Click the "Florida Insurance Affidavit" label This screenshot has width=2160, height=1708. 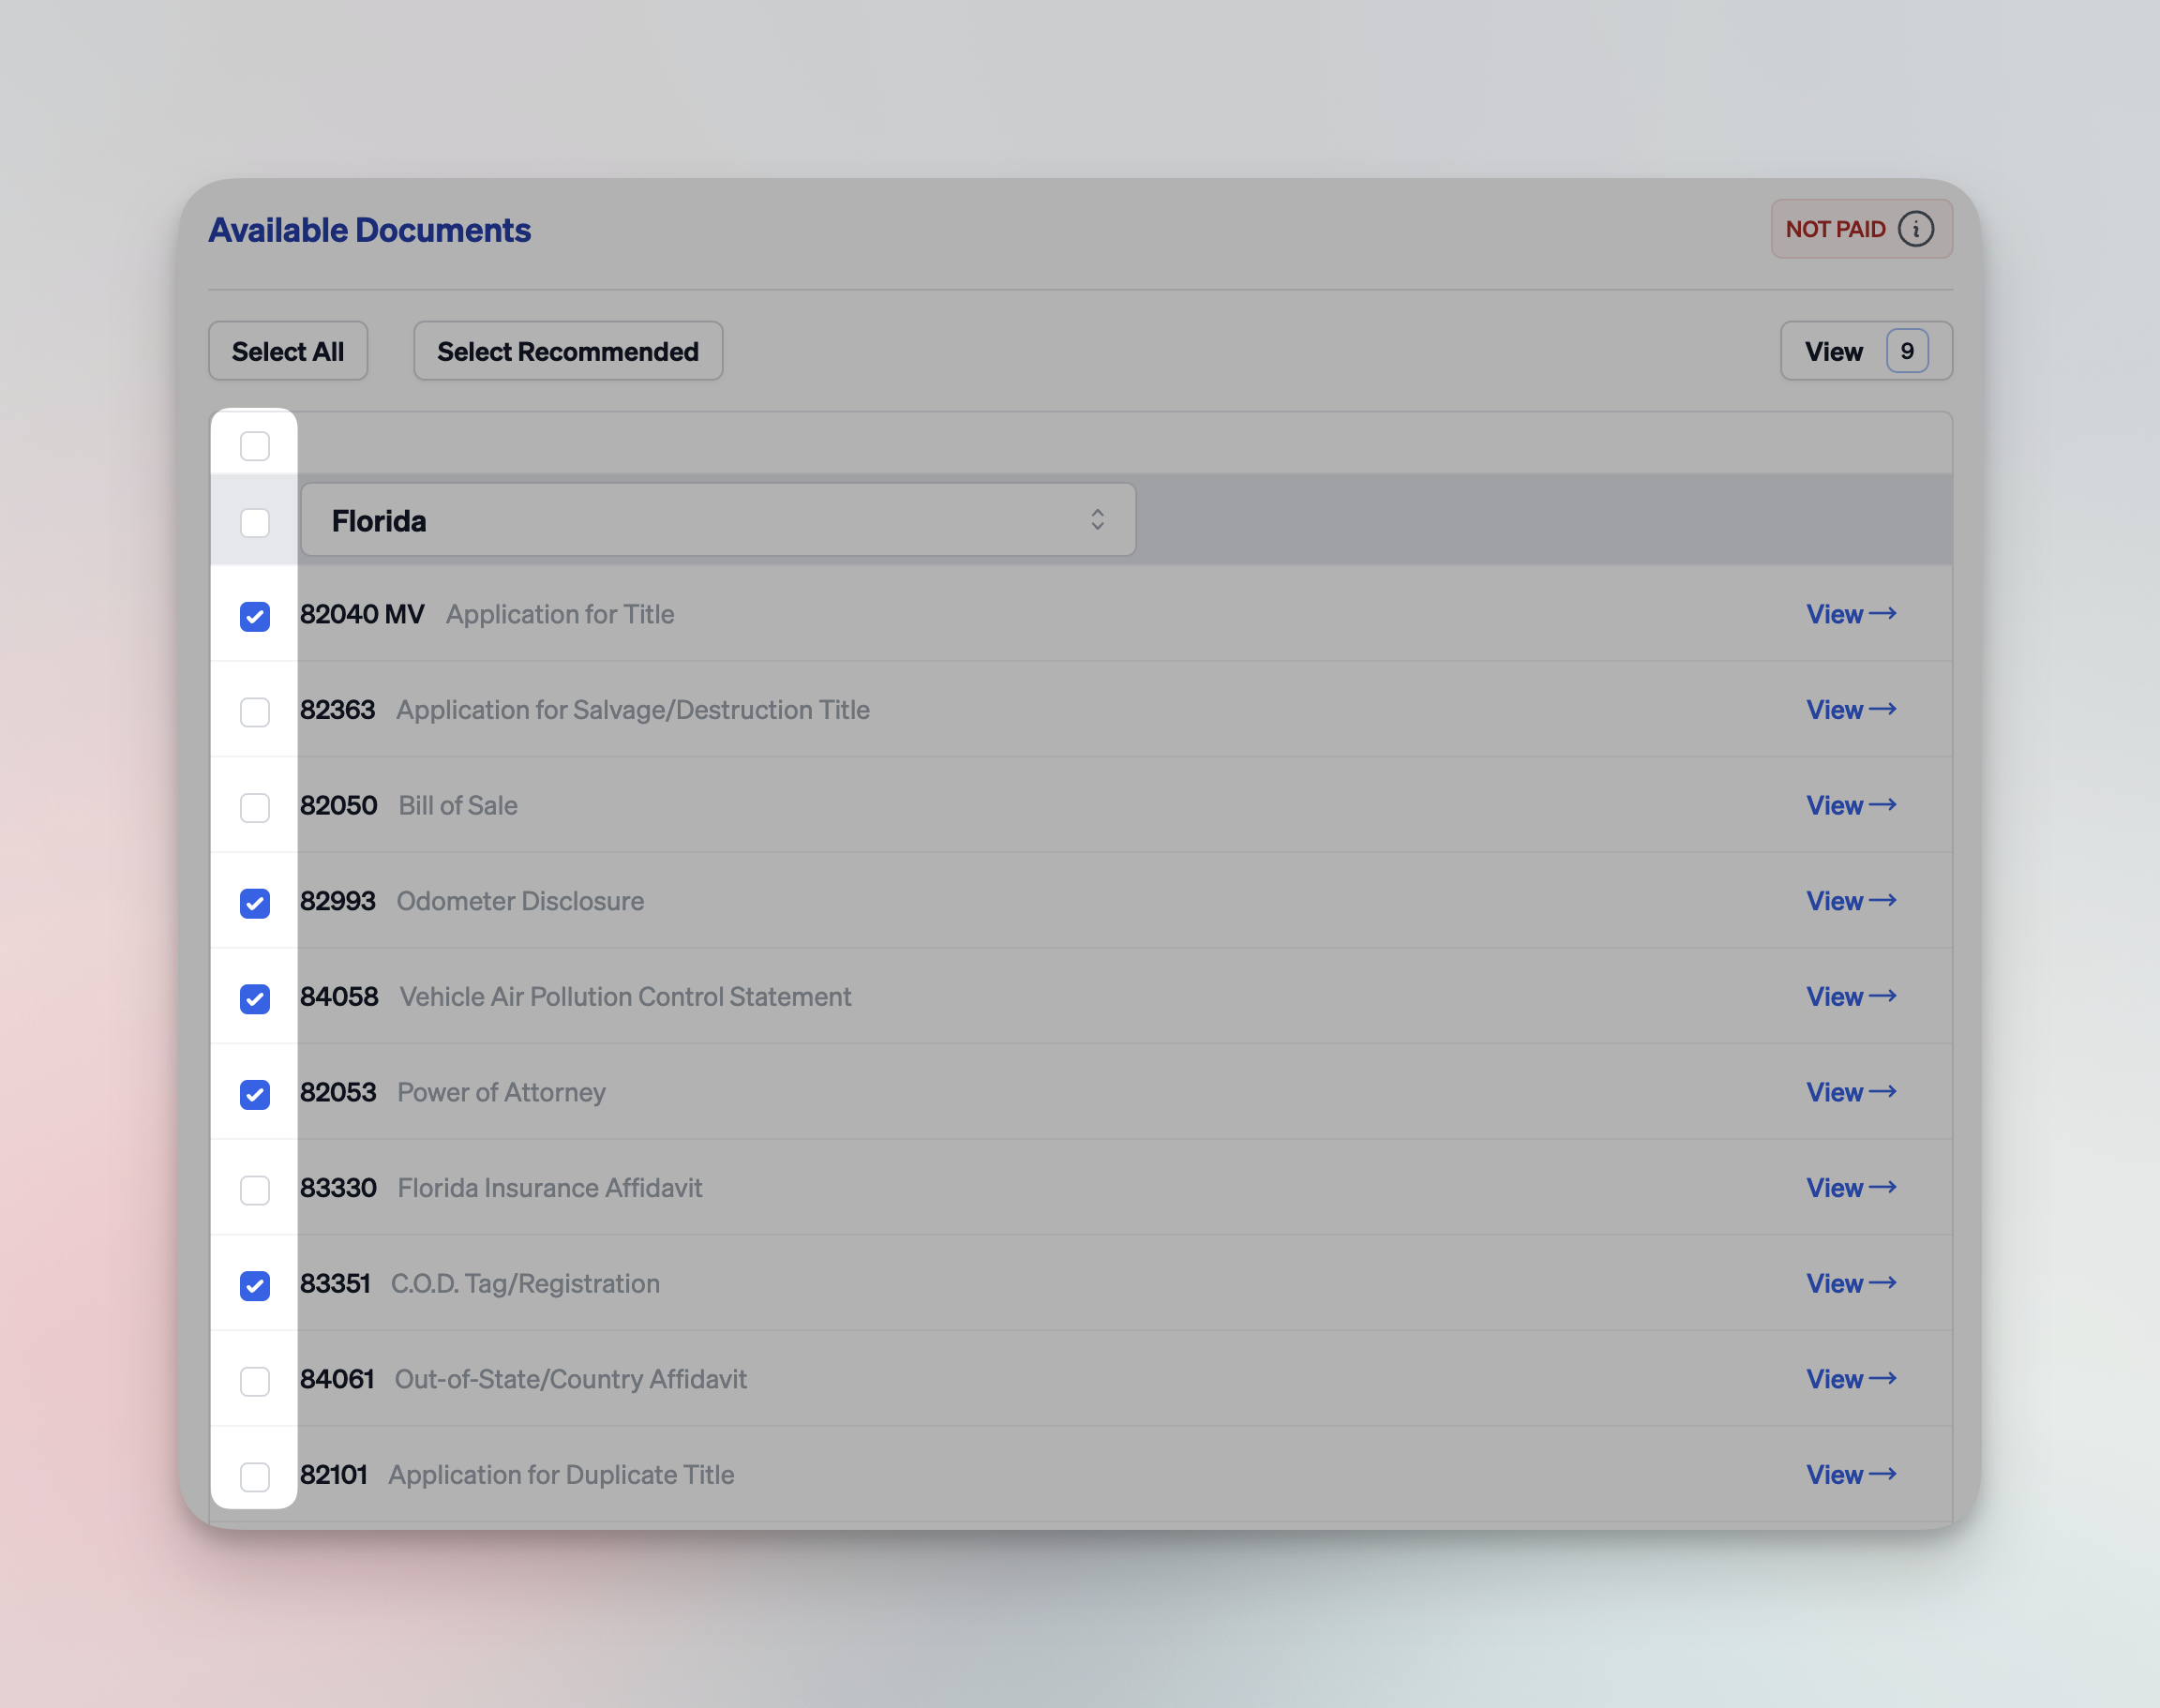(550, 1188)
